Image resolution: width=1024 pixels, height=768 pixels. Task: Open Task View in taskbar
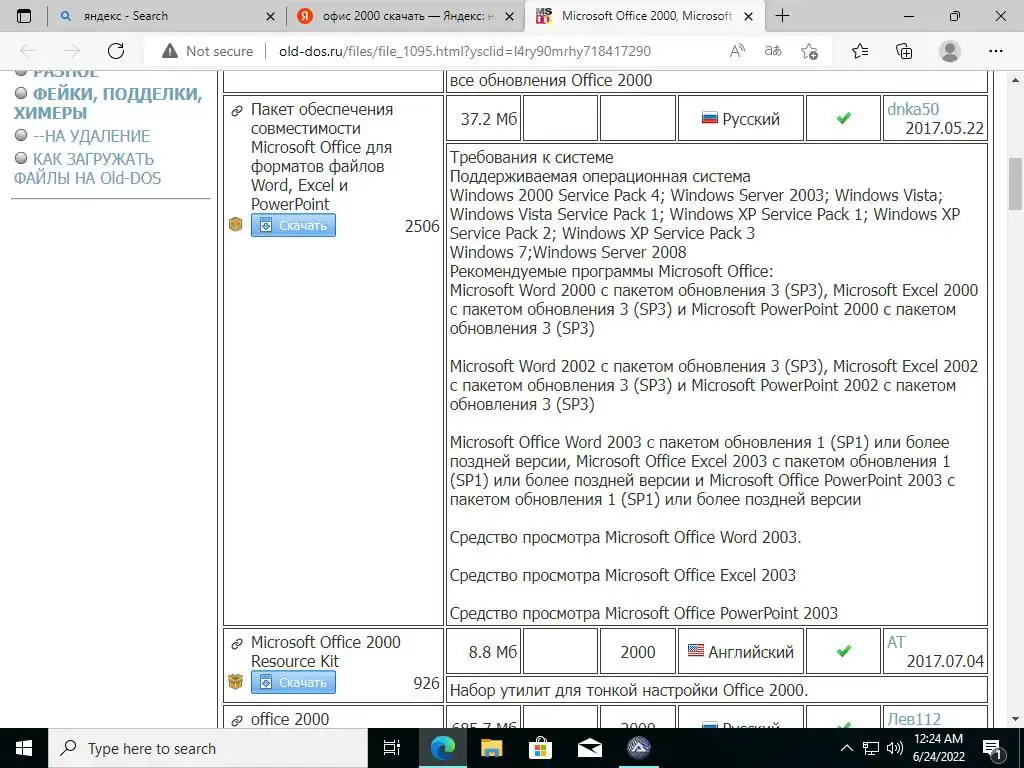pyautogui.click(x=391, y=748)
